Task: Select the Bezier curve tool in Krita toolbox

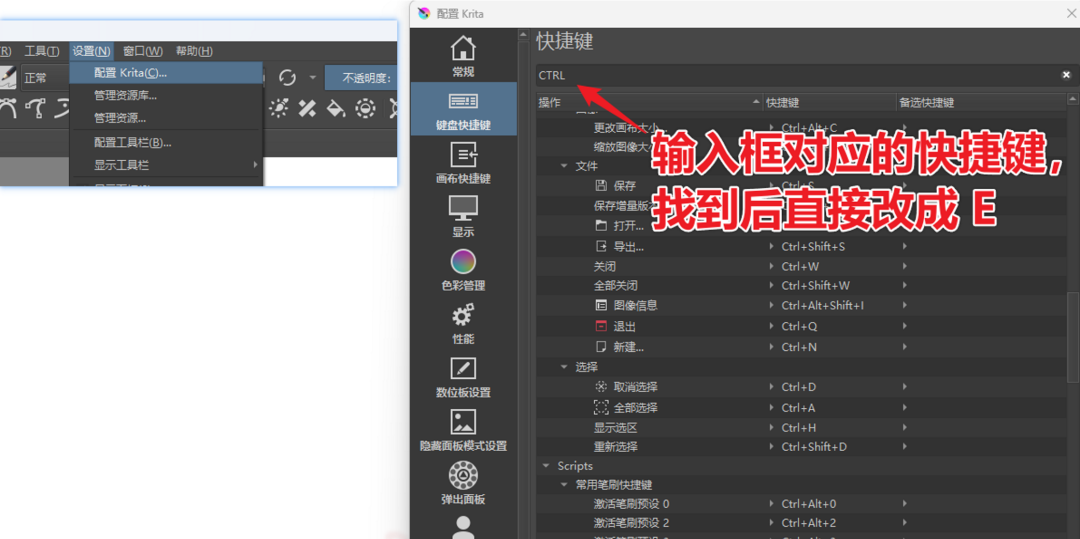Action: point(7,108)
